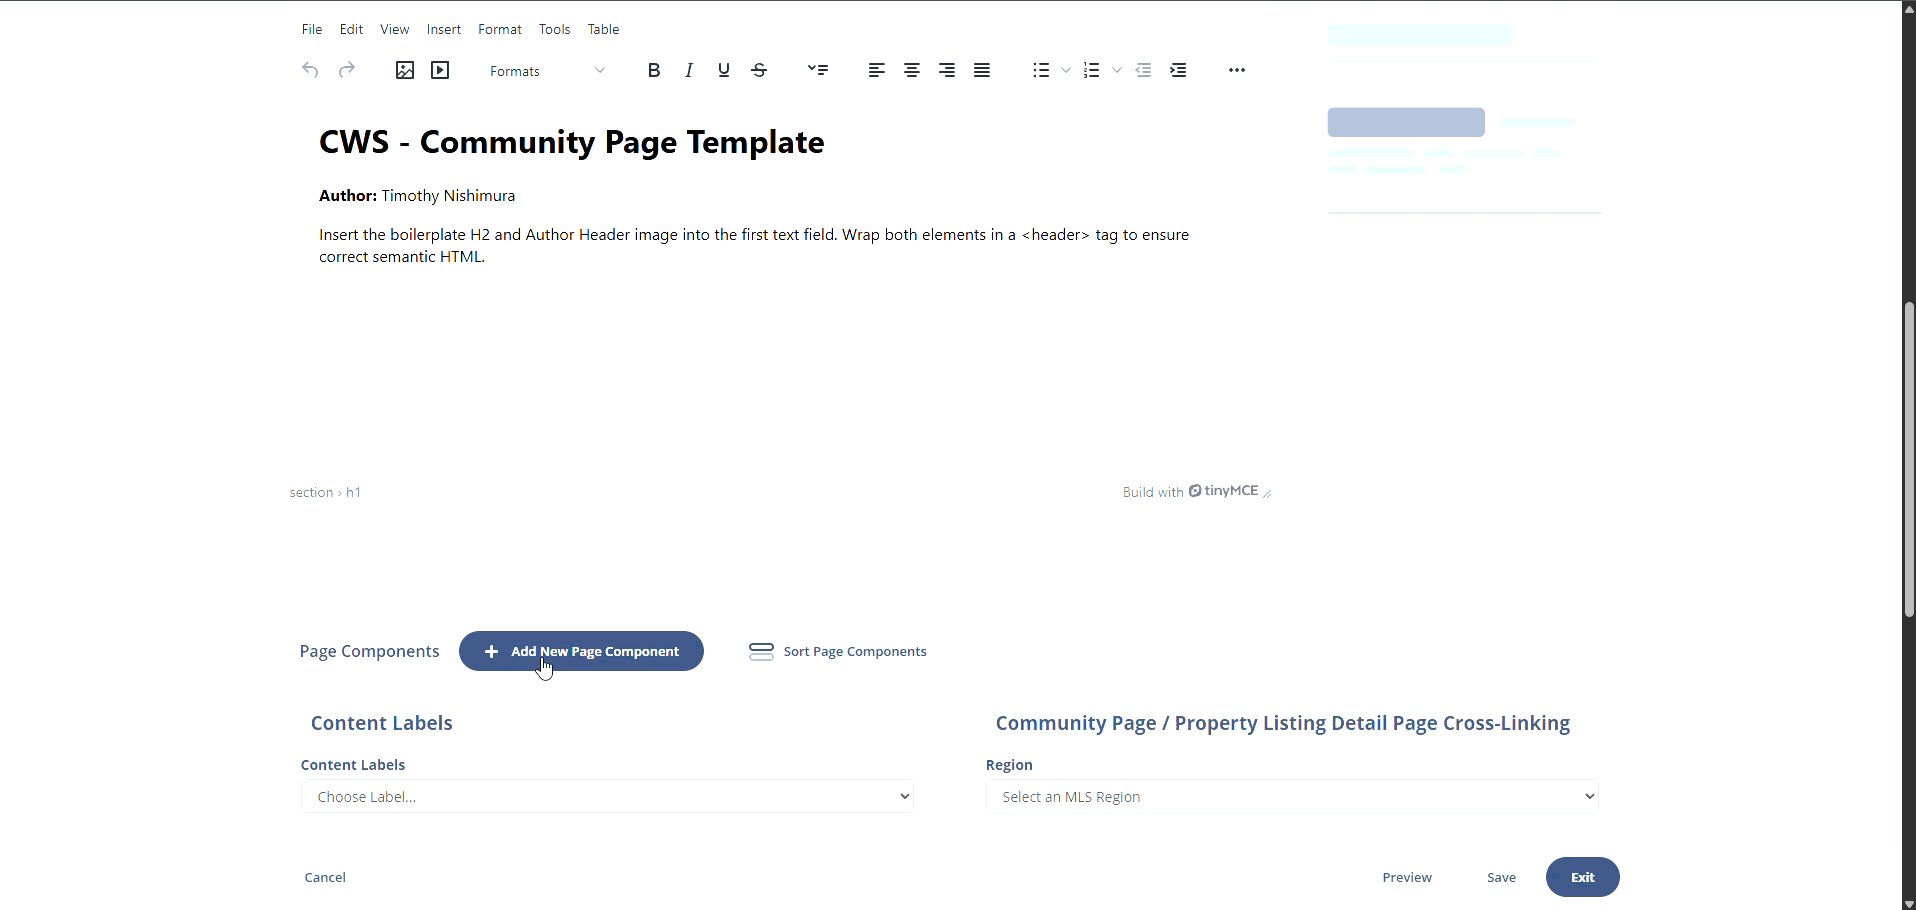Open the Tools menu

(555, 30)
